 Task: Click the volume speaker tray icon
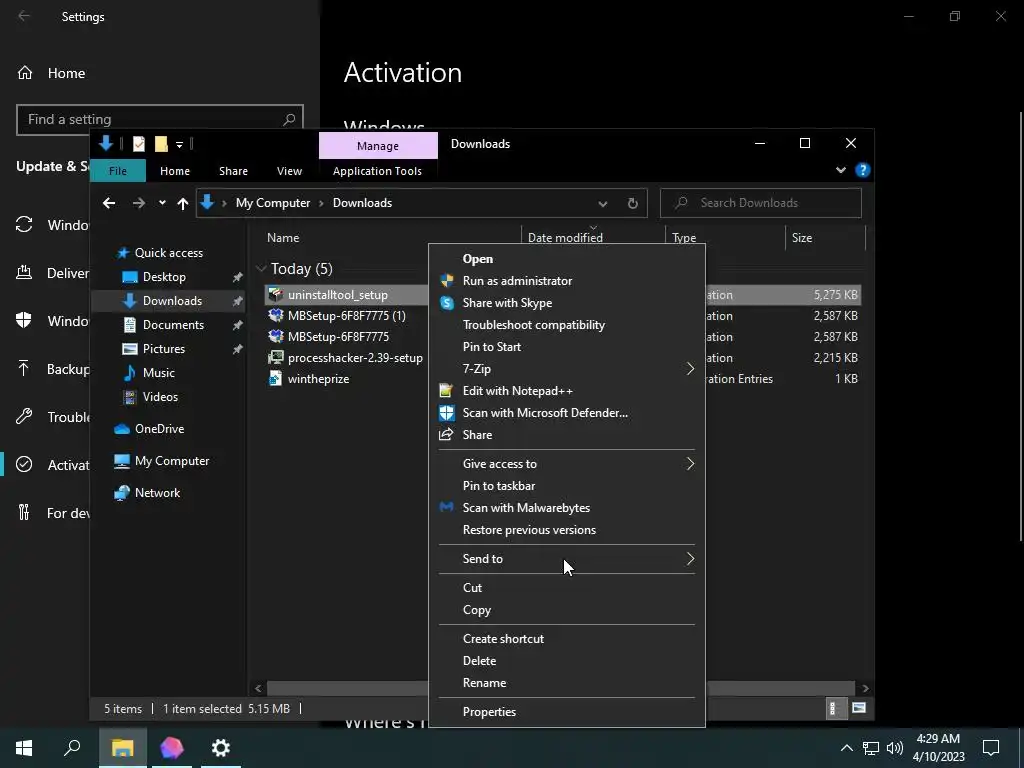[895, 748]
